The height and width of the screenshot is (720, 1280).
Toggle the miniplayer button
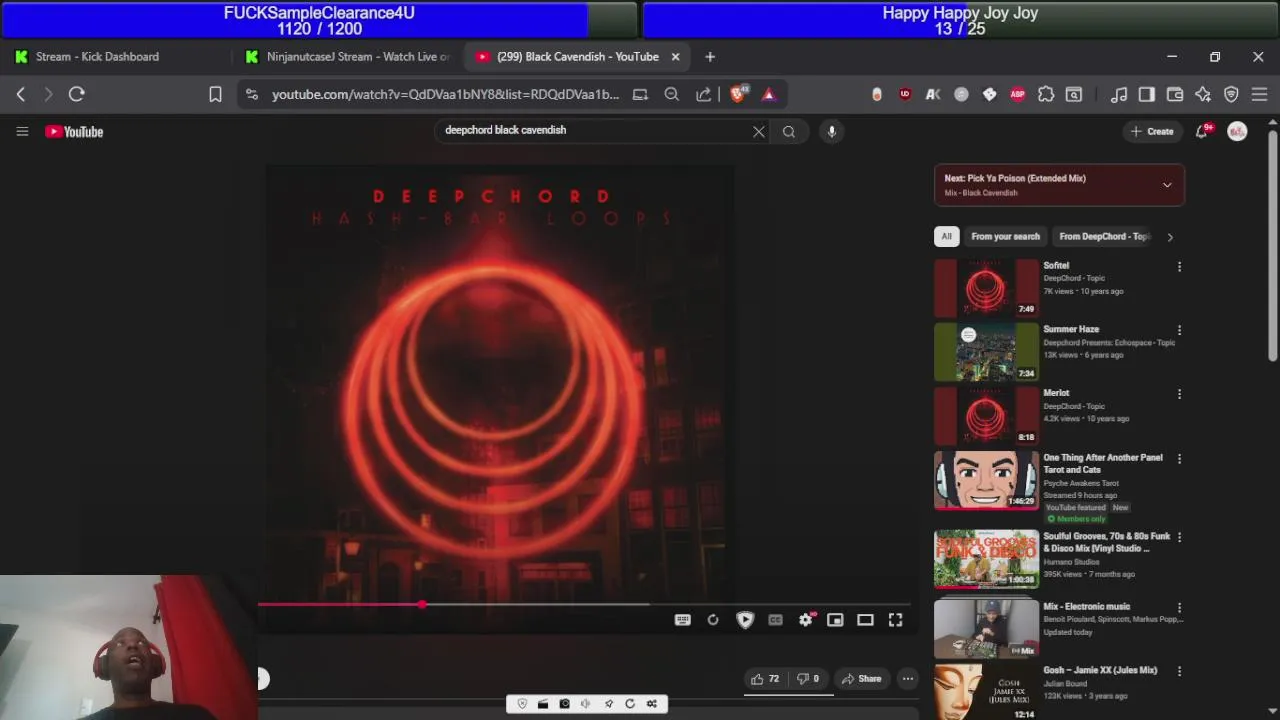[835, 620]
